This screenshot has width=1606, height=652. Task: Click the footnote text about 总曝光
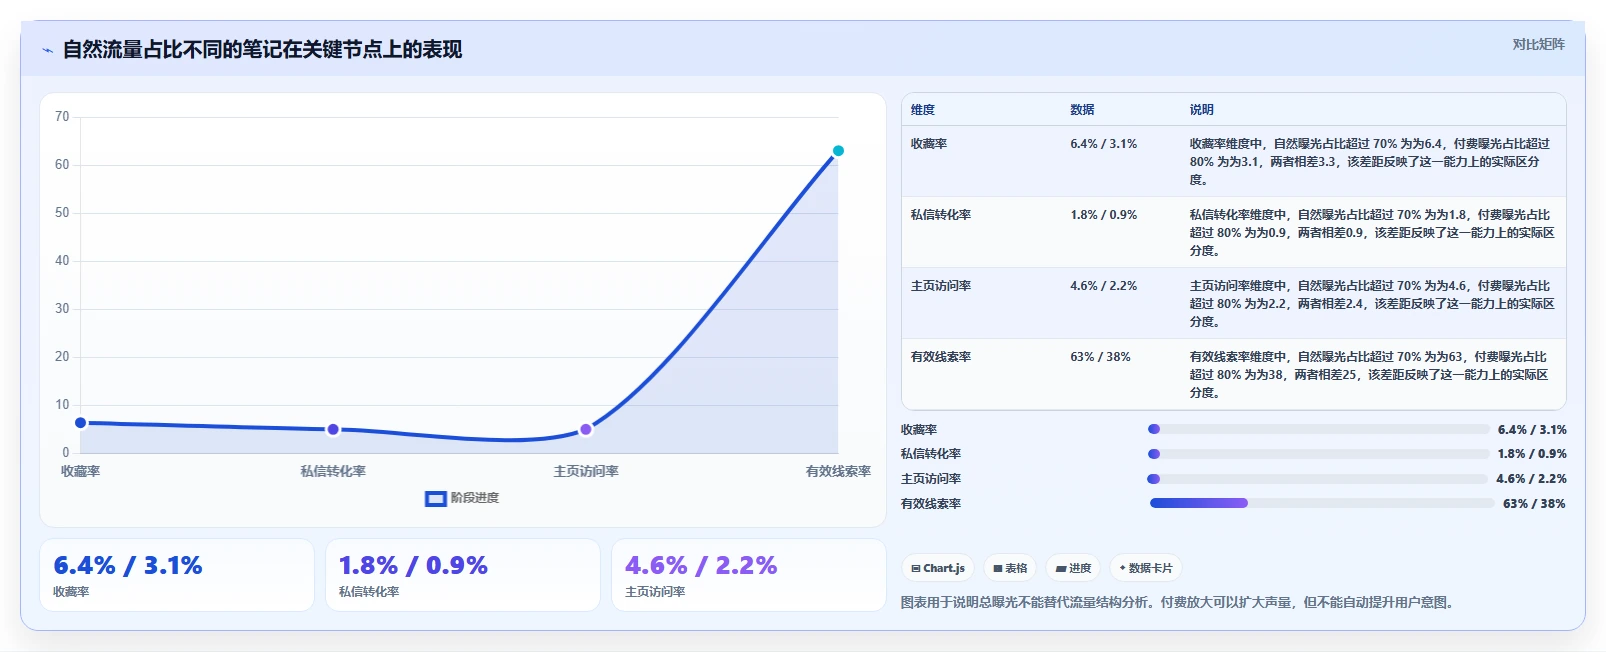[x=1178, y=602]
